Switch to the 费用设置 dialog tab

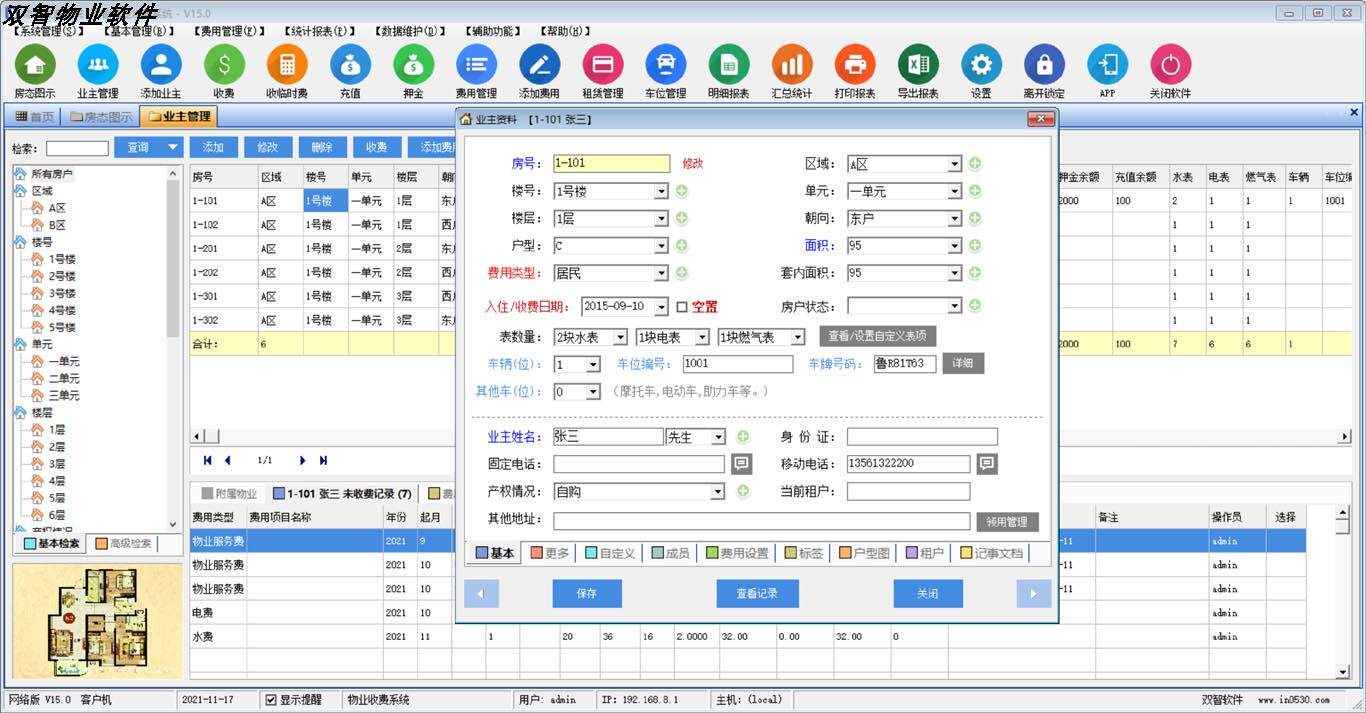click(736, 553)
